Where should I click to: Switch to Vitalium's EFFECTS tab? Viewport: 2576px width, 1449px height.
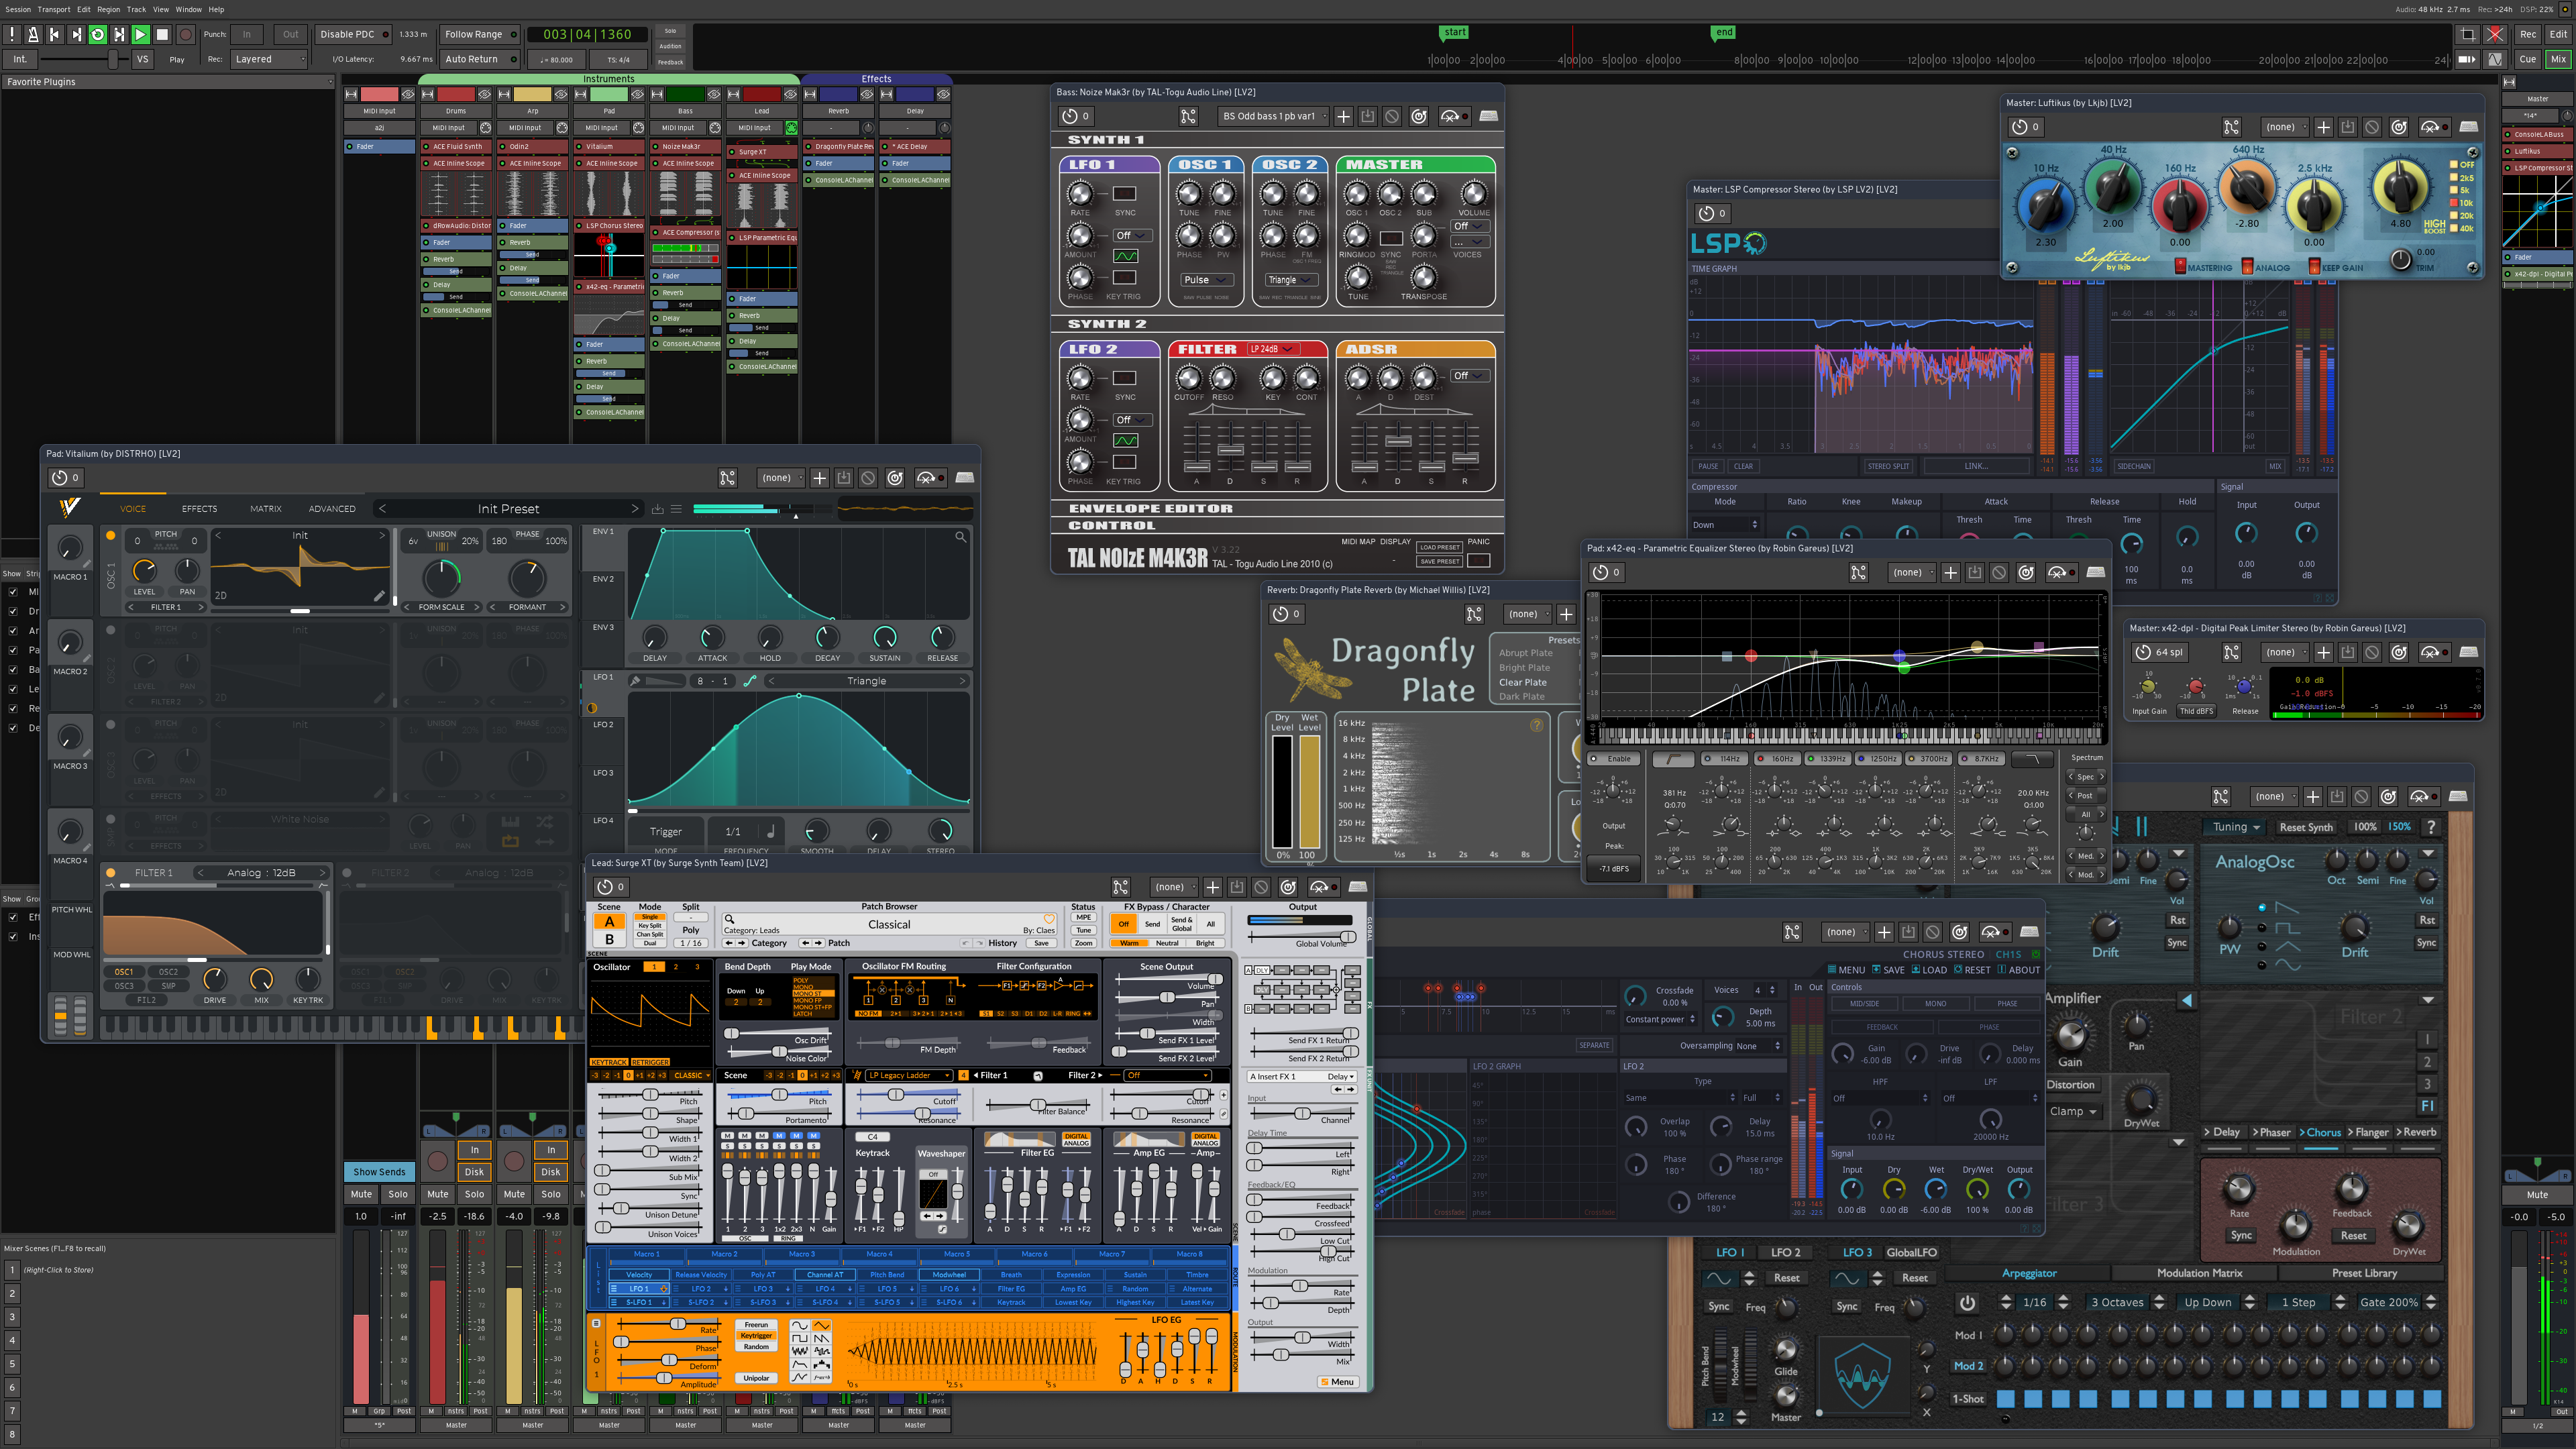click(199, 509)
